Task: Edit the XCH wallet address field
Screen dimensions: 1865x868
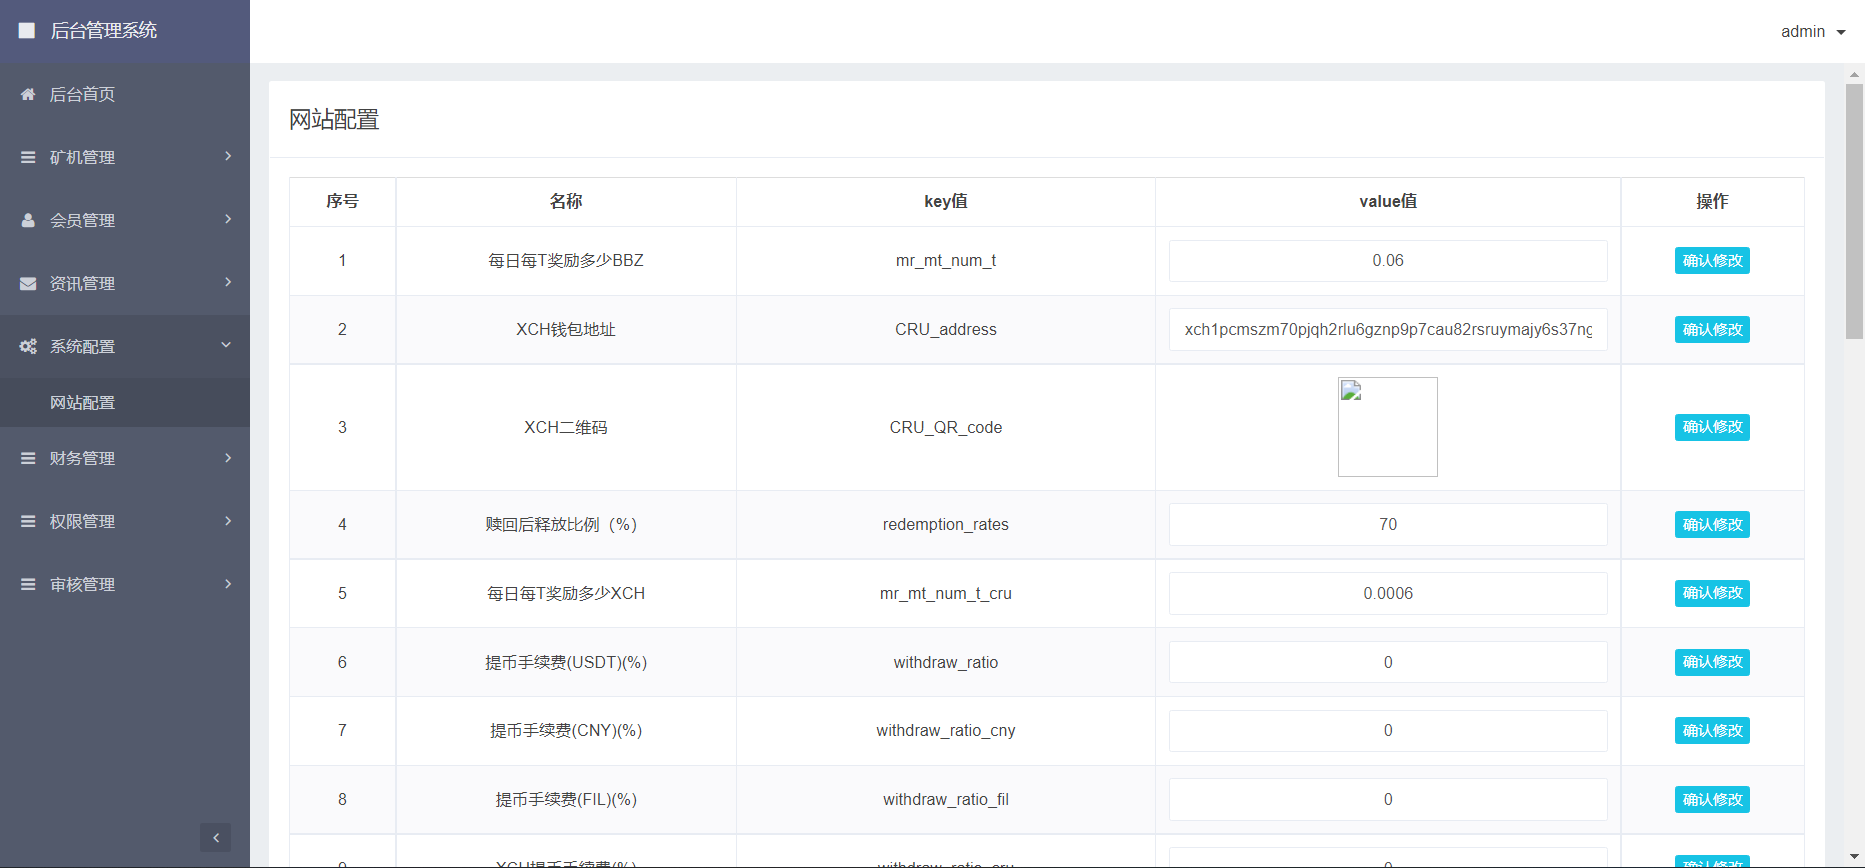Action: [x=1388, y=330]
